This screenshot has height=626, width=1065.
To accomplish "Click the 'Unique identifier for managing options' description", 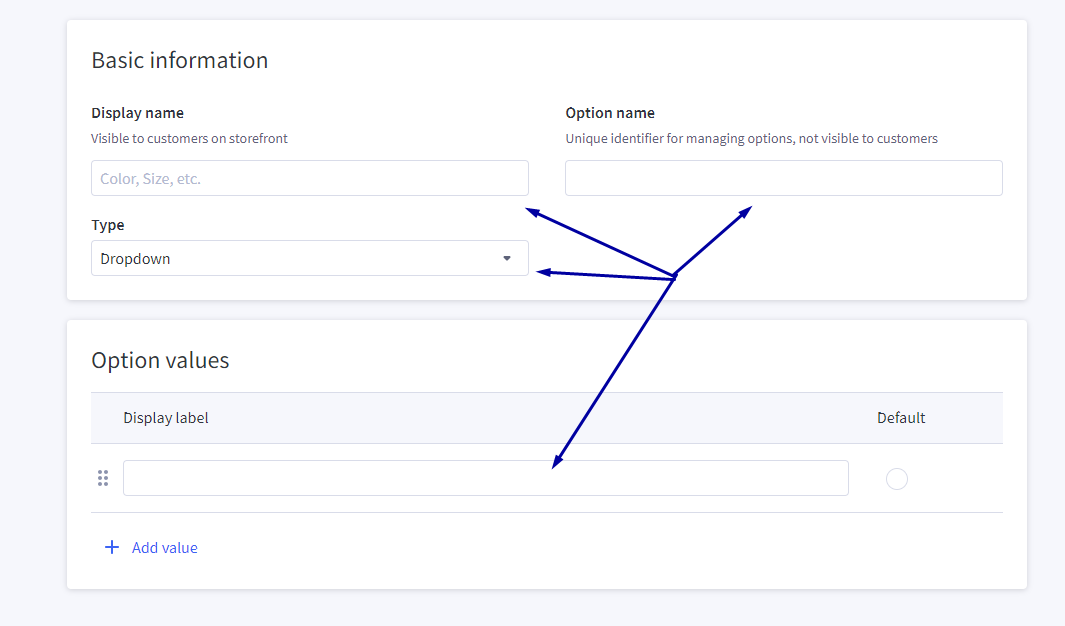I will tap(751, 139).
